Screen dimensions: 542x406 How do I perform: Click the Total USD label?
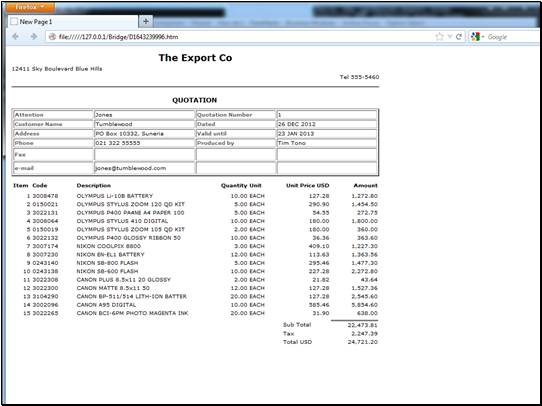click(297, 342)
